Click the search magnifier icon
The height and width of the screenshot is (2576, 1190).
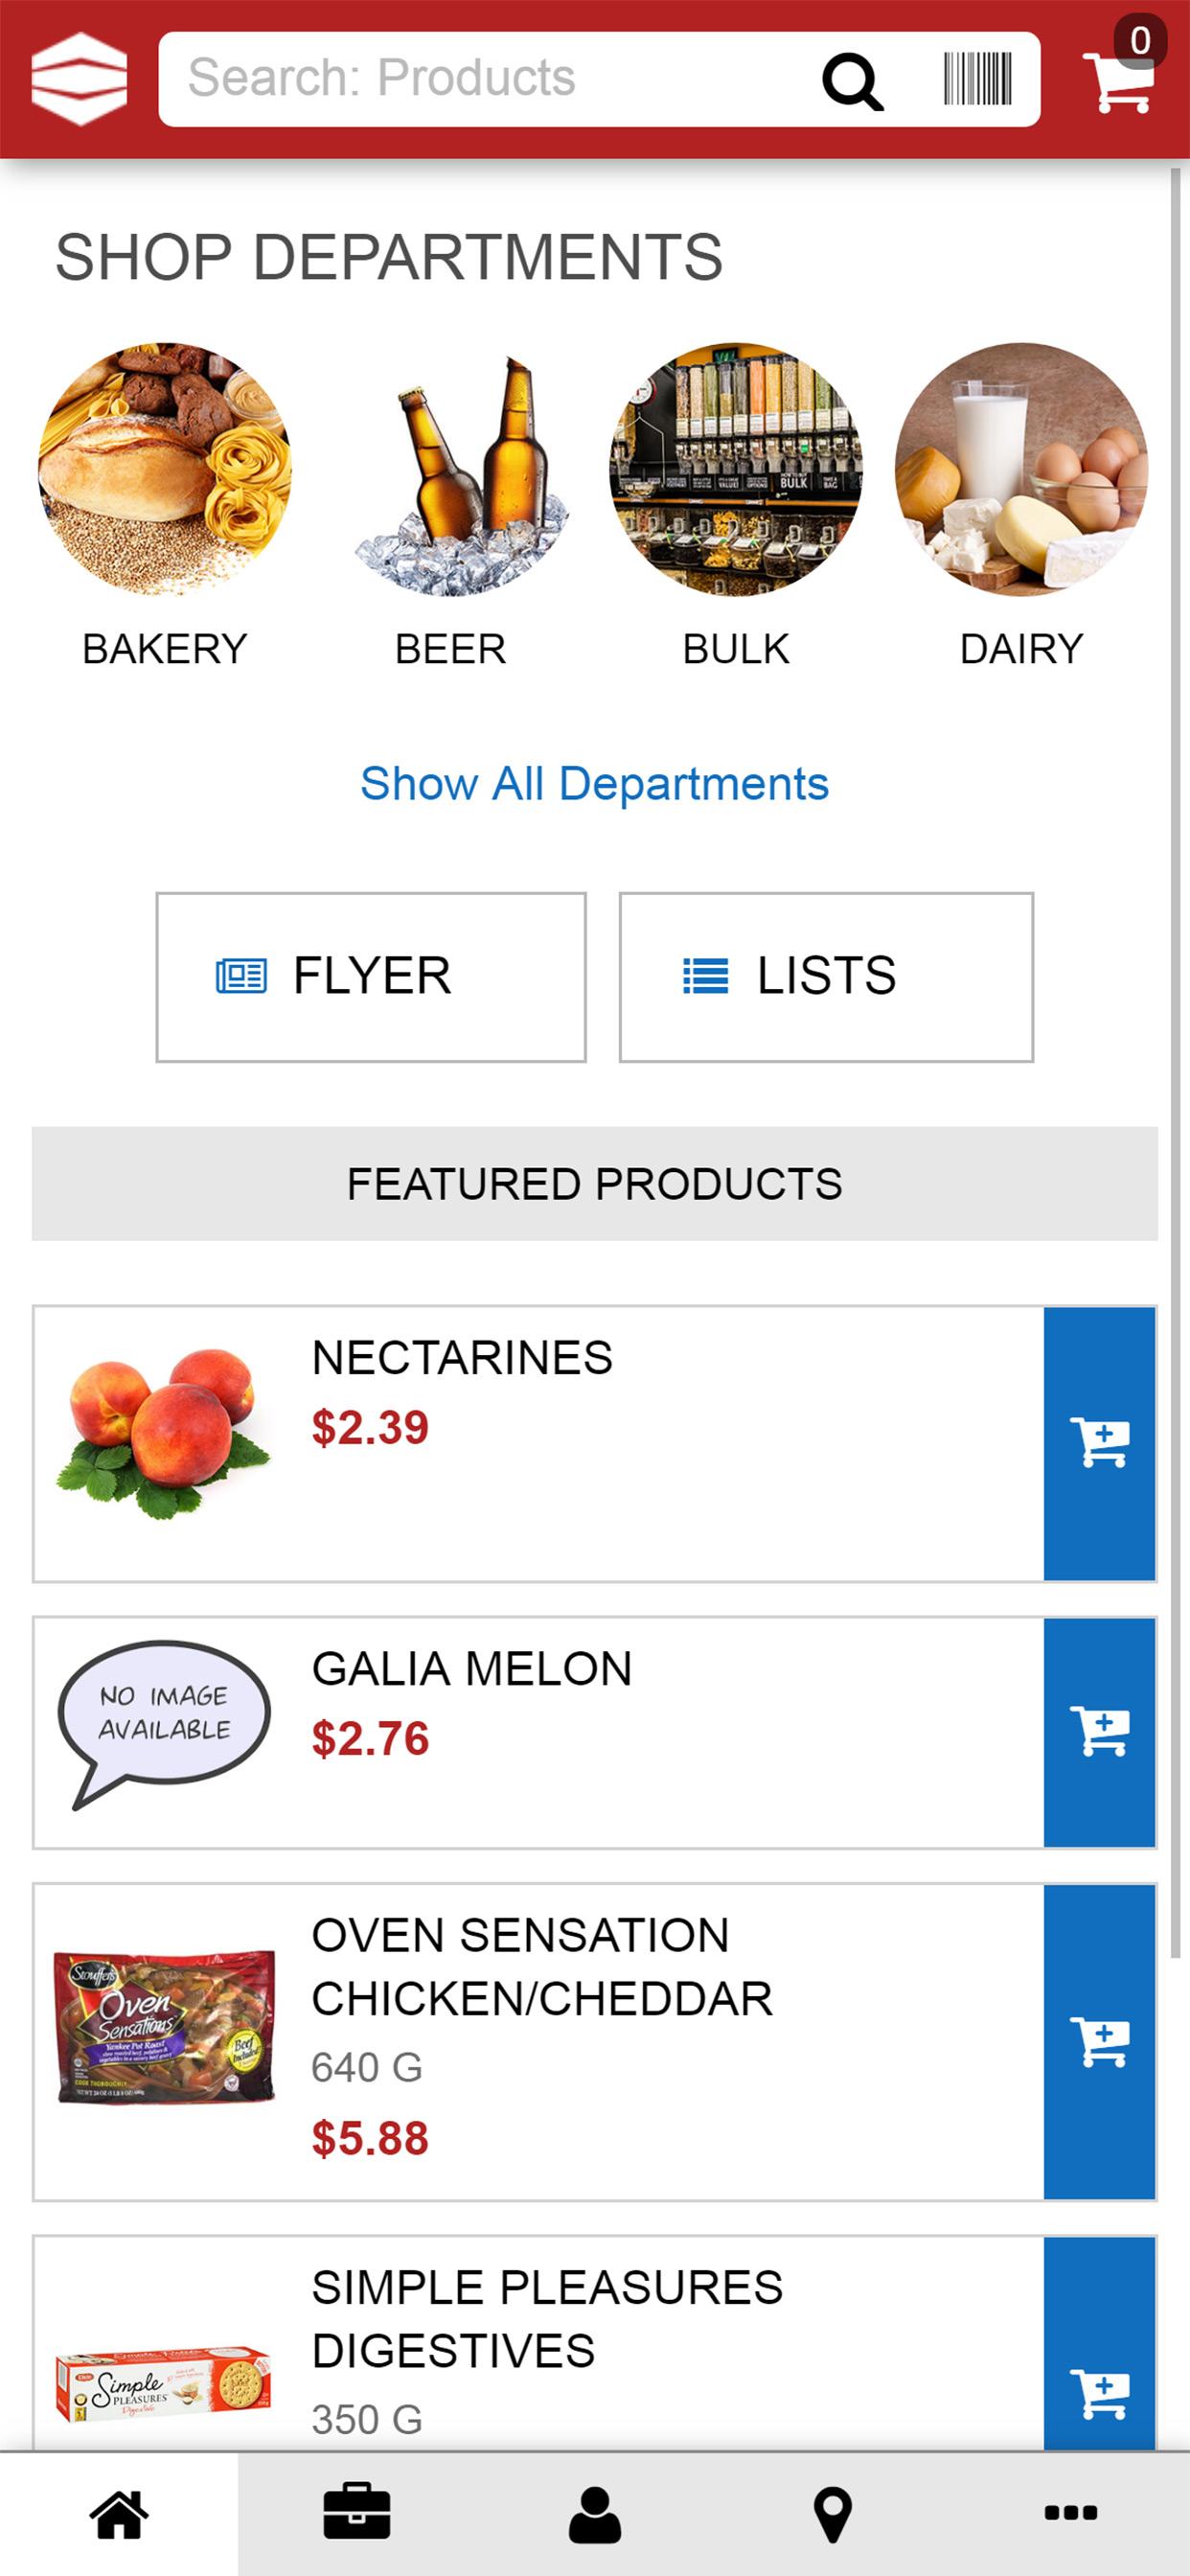[x=852, y=80]
